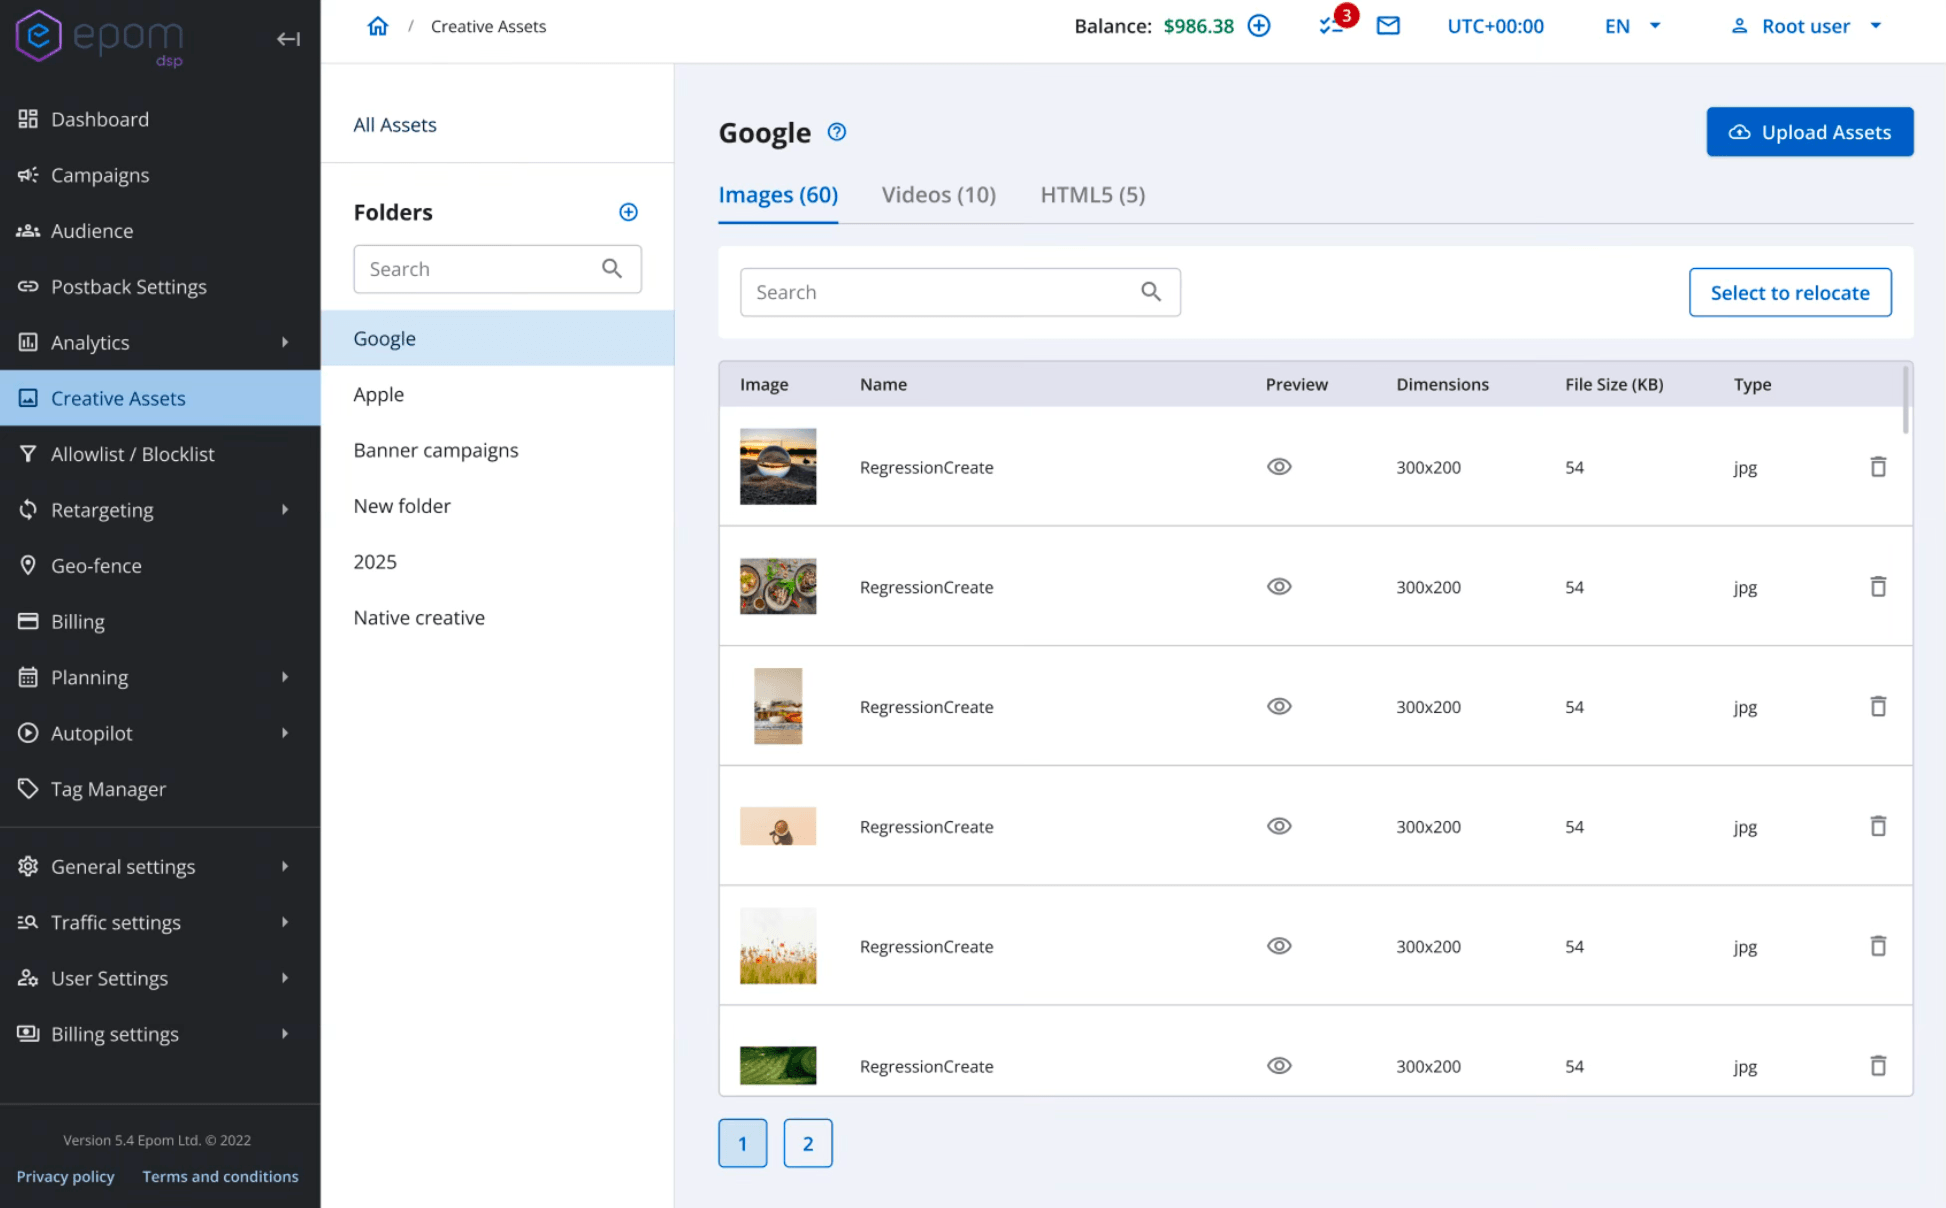Click Select to relocate button
Viewport: 1946px width, 1208px height.
point(1790,292)
